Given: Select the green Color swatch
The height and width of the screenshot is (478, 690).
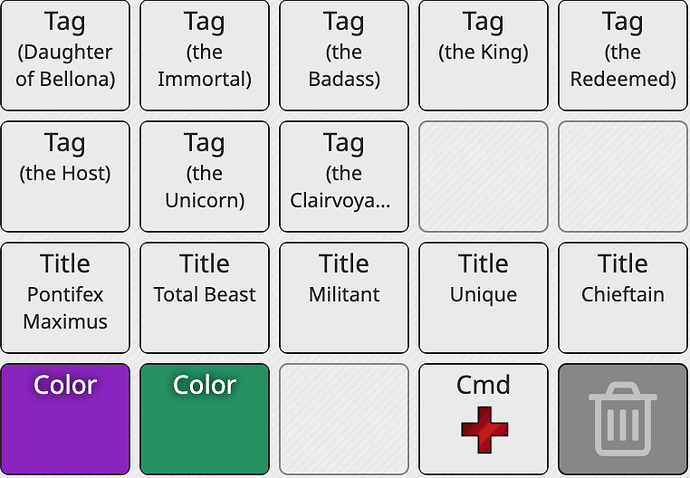Looking at the screenshot, I should pyautogui.click(x=205, y=419).
